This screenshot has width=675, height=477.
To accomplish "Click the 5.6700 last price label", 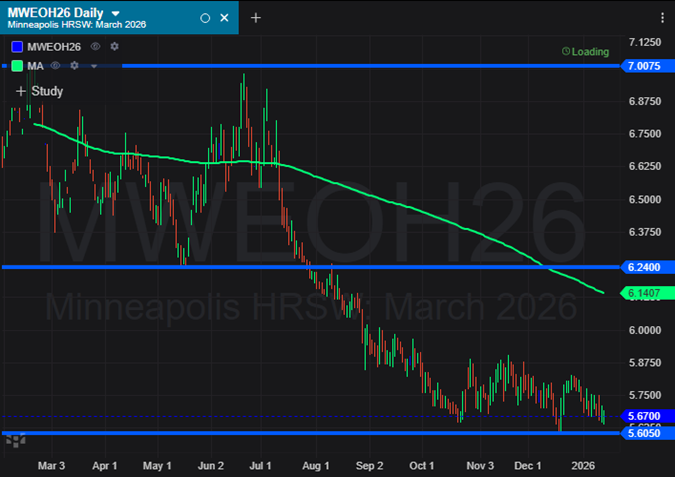I will (x=647, y=416).
